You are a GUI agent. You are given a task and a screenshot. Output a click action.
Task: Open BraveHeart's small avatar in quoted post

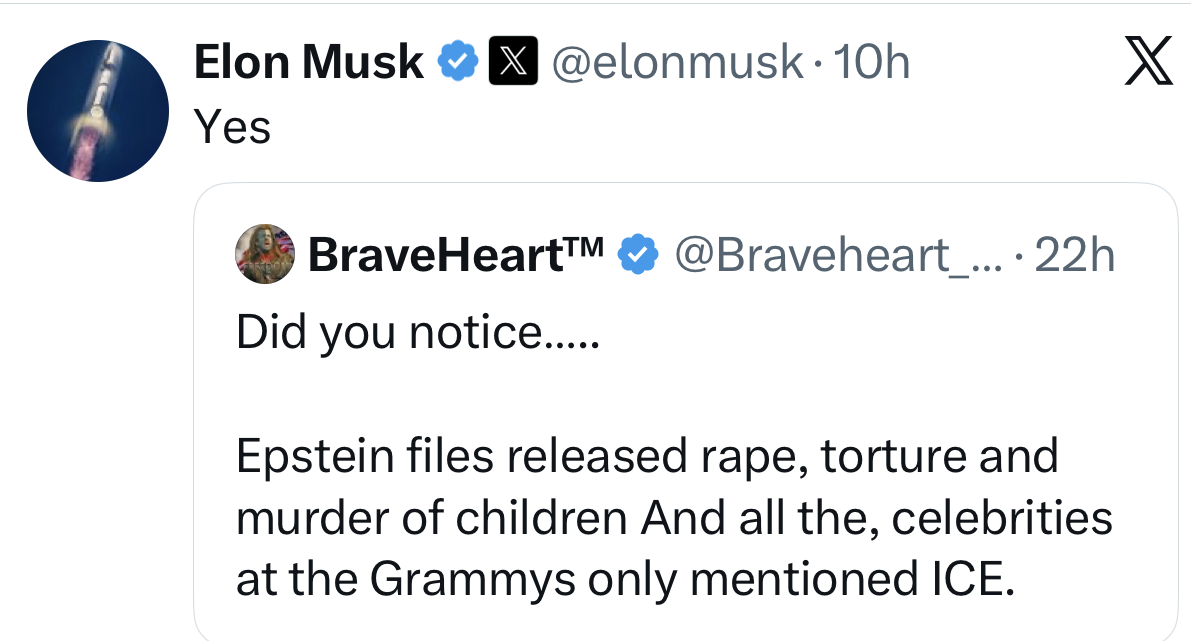coord(266,255)
